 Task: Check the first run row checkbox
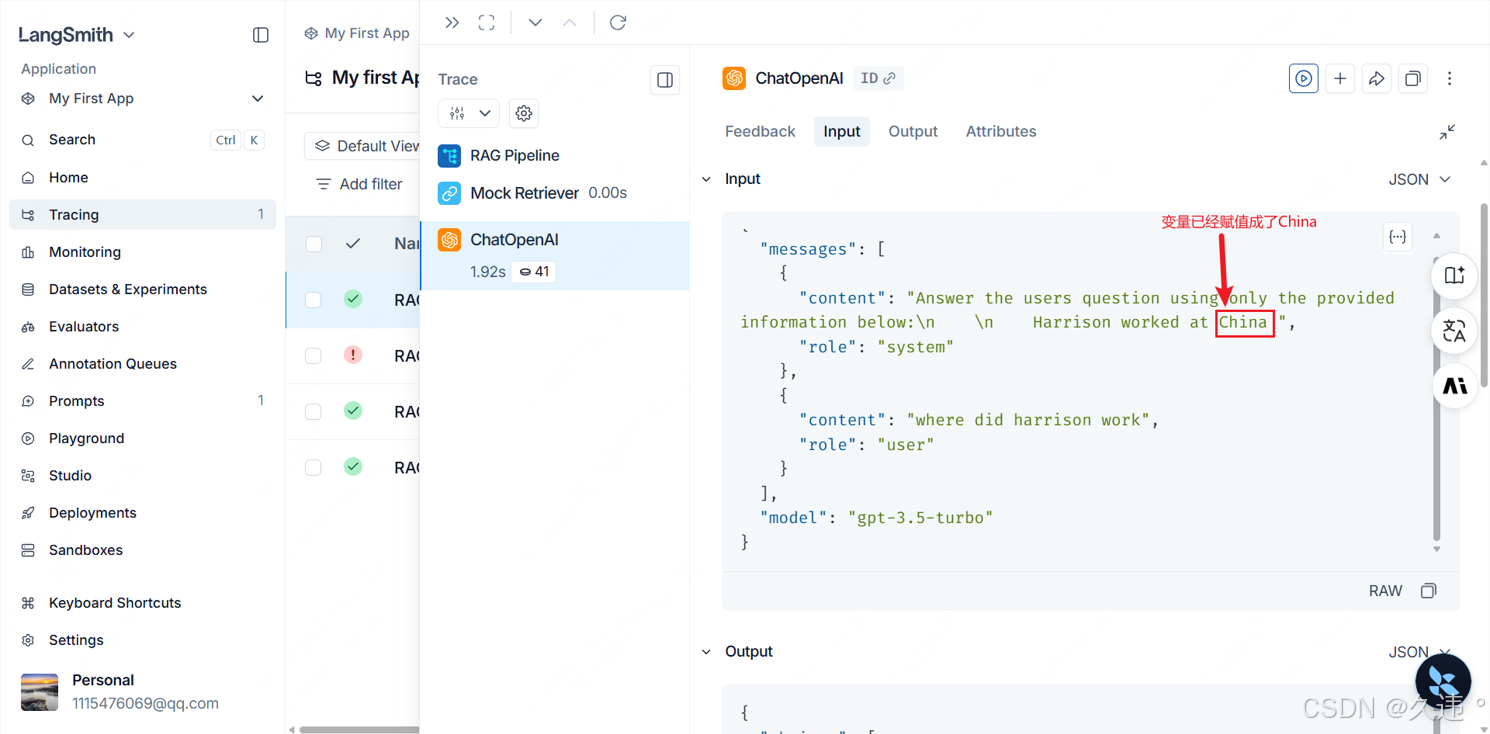314,300
